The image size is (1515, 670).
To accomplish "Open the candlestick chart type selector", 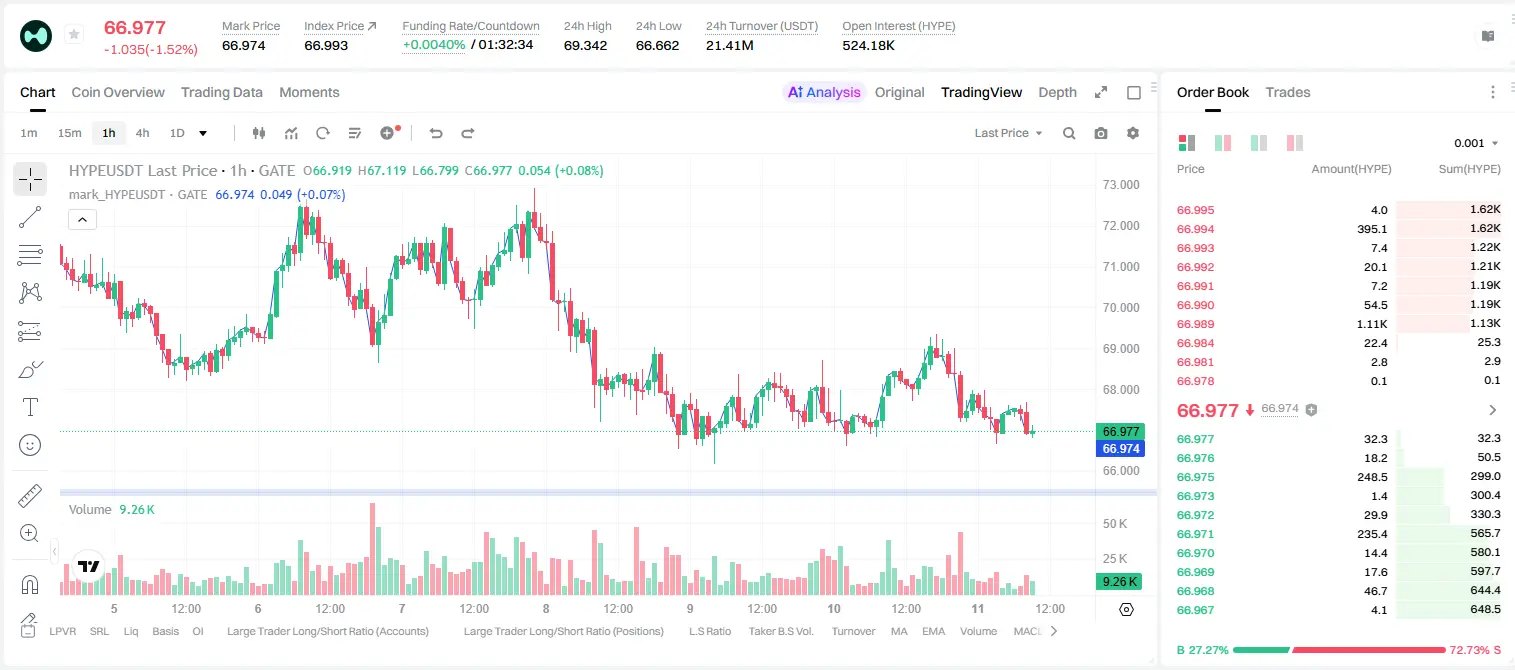I will [x=259, y=133].
